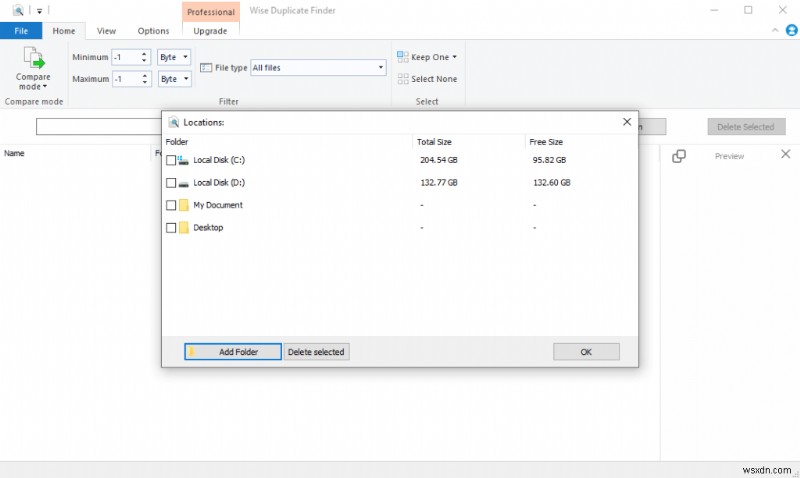Viewport: 800px width, 478px height.
Task: Check the My Document checkbox
Action: coord(171,205)
